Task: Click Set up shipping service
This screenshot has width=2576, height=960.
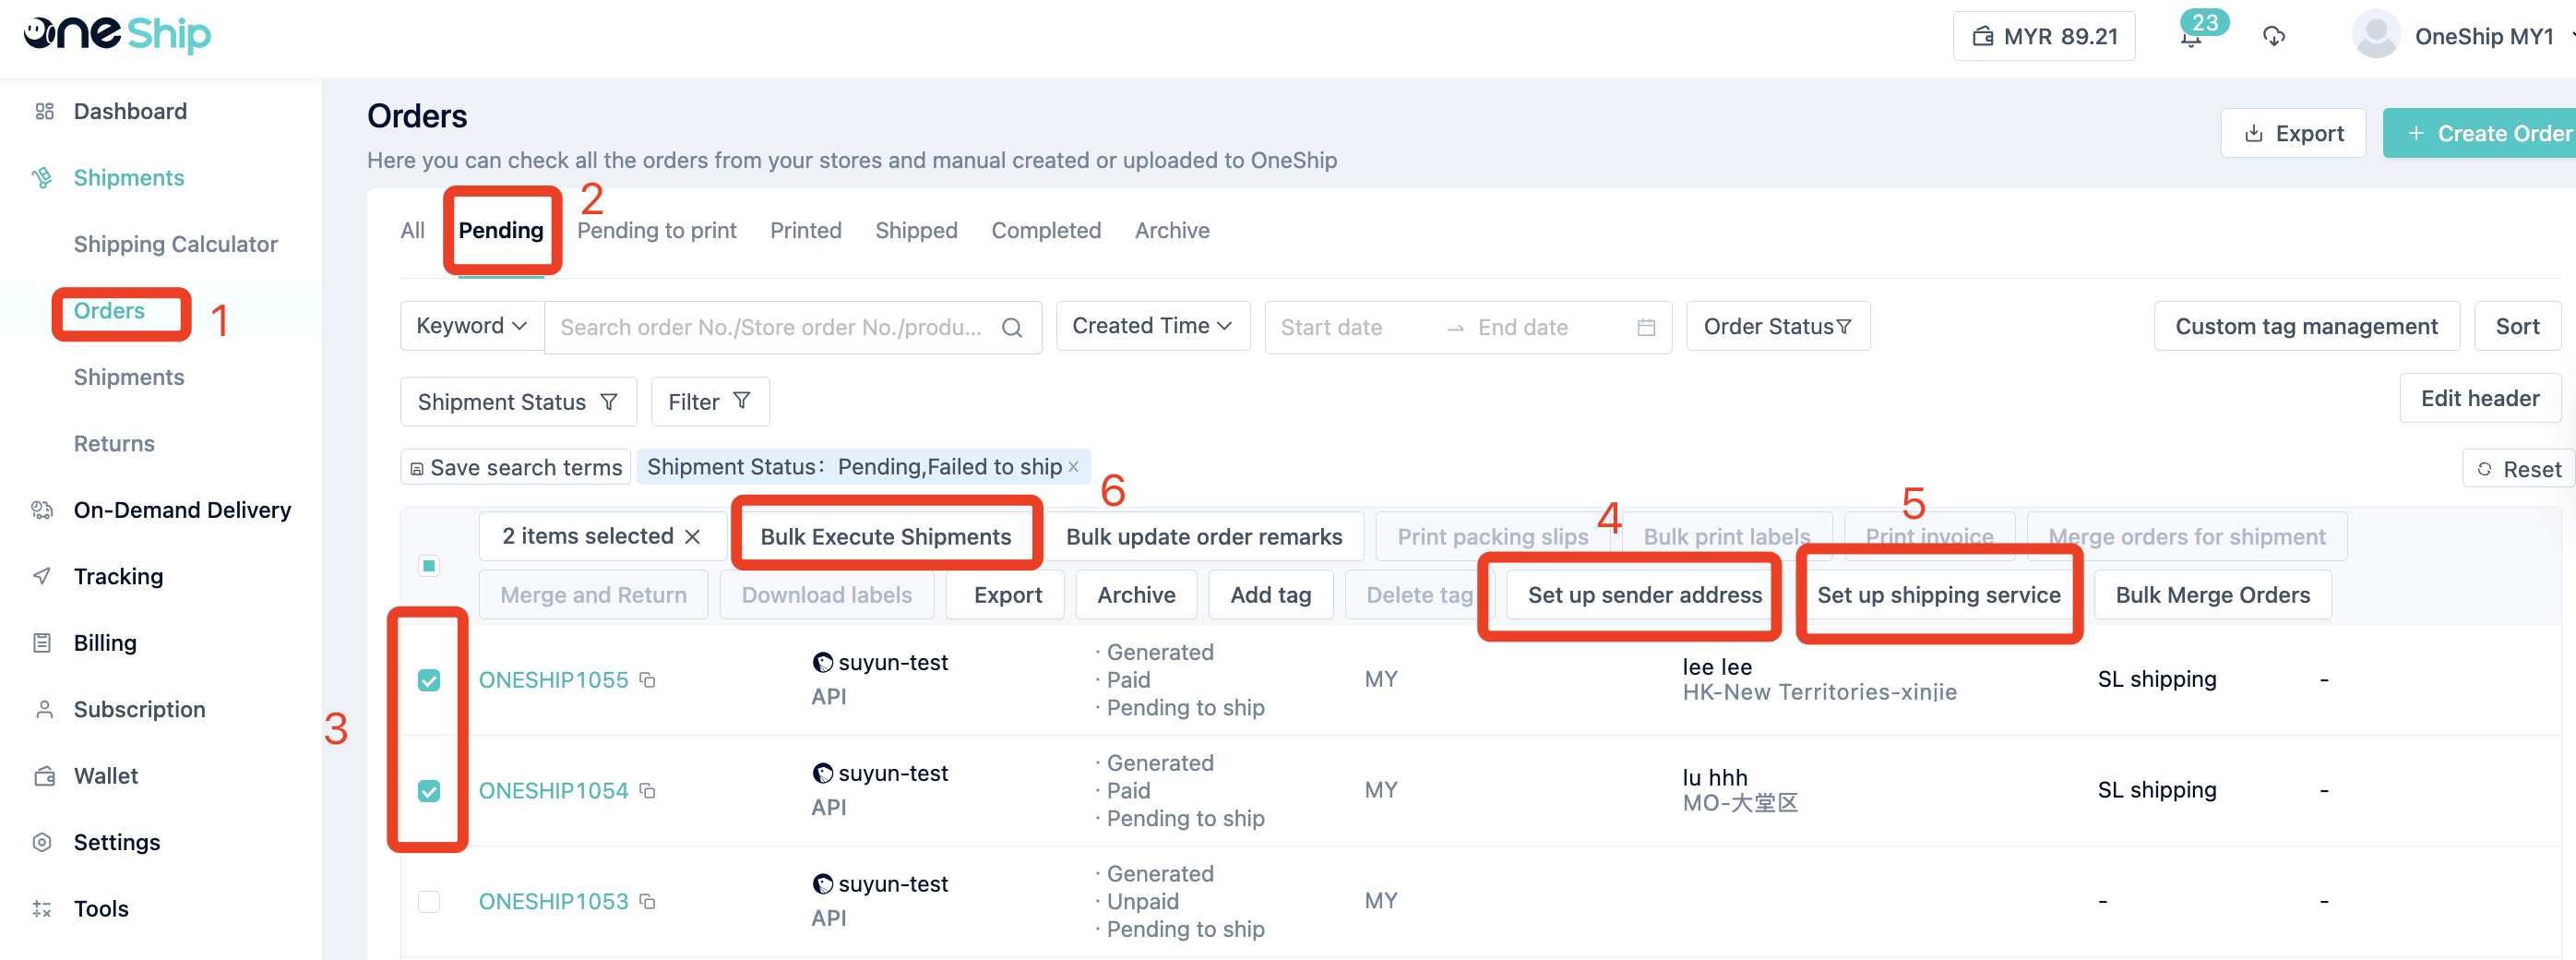Action: [1938, 595]
